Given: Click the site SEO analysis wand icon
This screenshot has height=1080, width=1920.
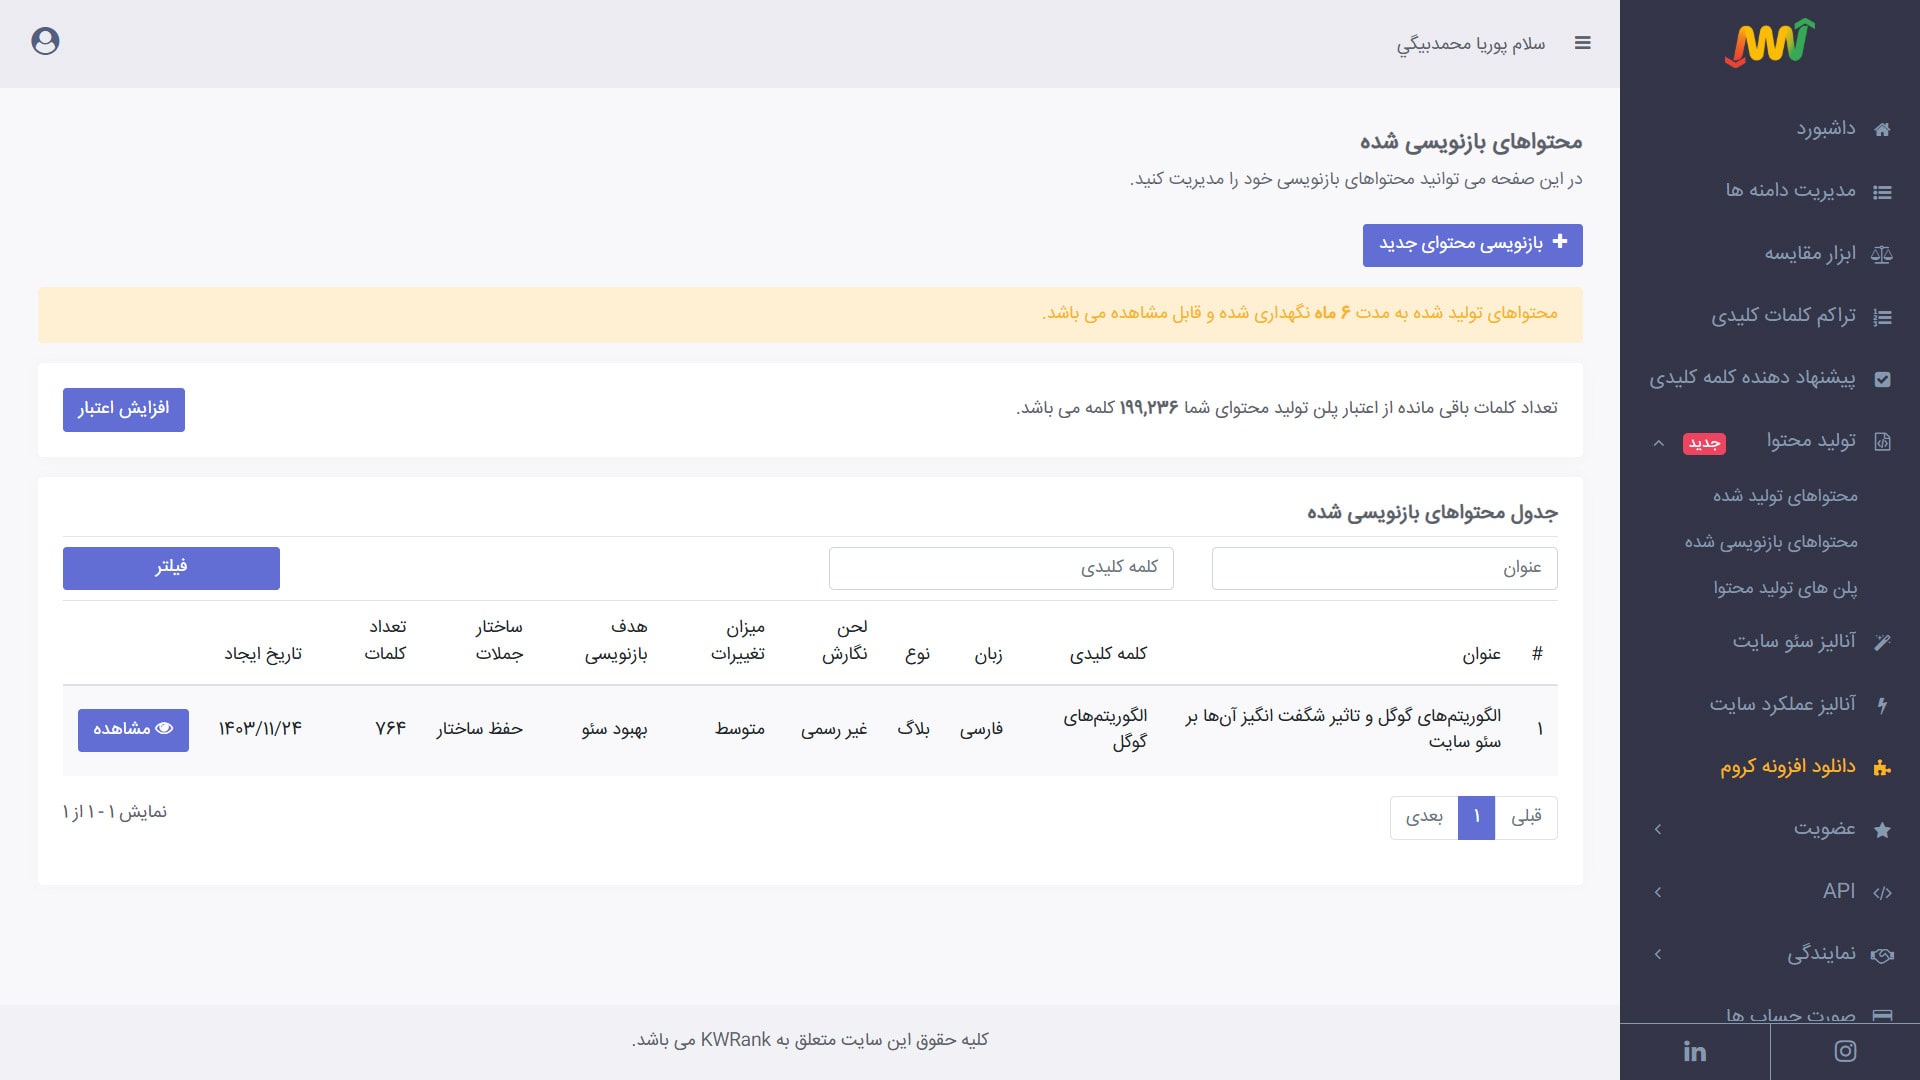Looking at the screenshot, I should point(1882,642).
